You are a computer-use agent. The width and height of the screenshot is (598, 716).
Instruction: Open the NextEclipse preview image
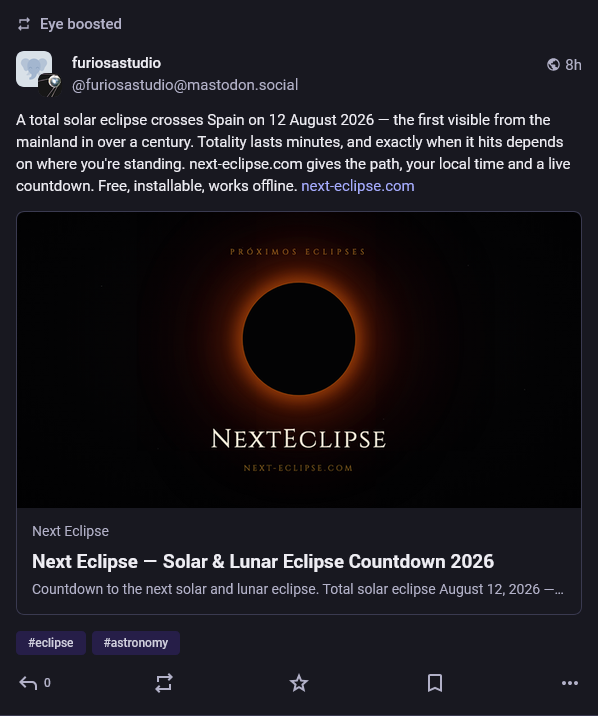click(299, 360)
